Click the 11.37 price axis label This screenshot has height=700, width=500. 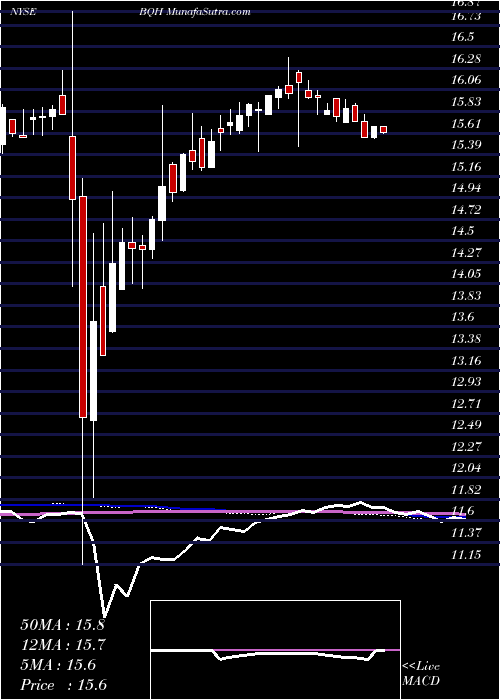(x=466, y=533)
